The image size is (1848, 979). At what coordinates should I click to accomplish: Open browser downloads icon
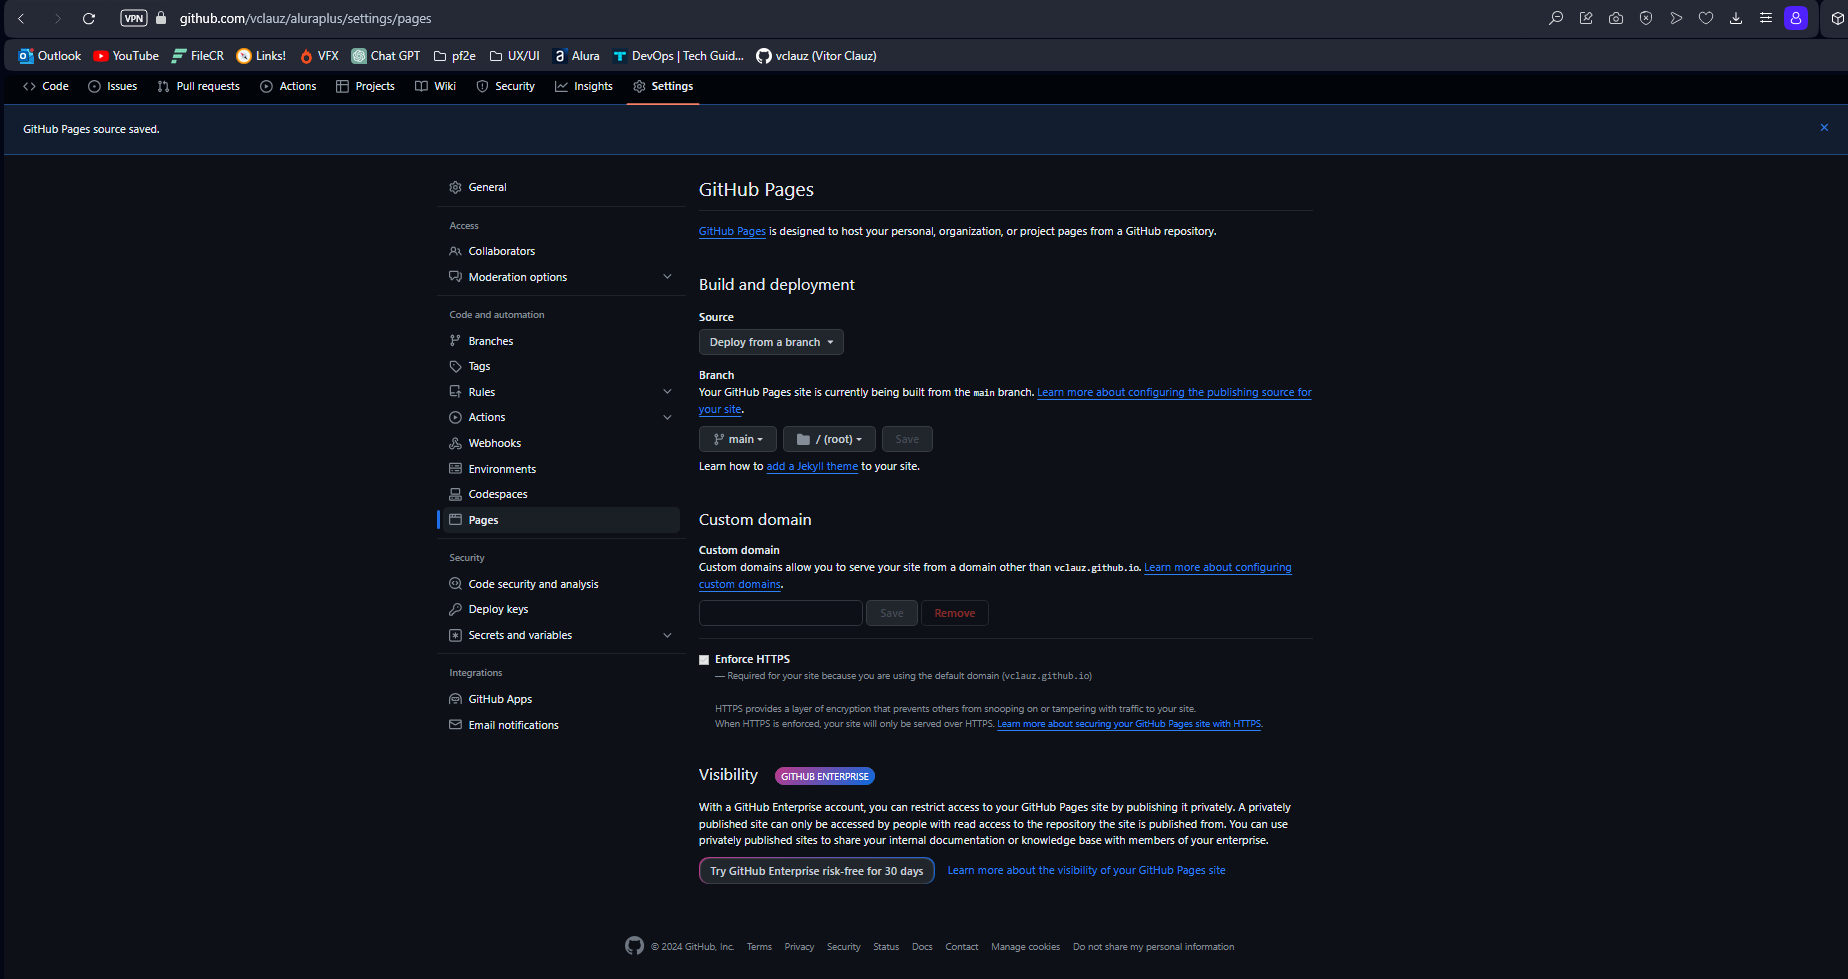[x=1736, y=18]
